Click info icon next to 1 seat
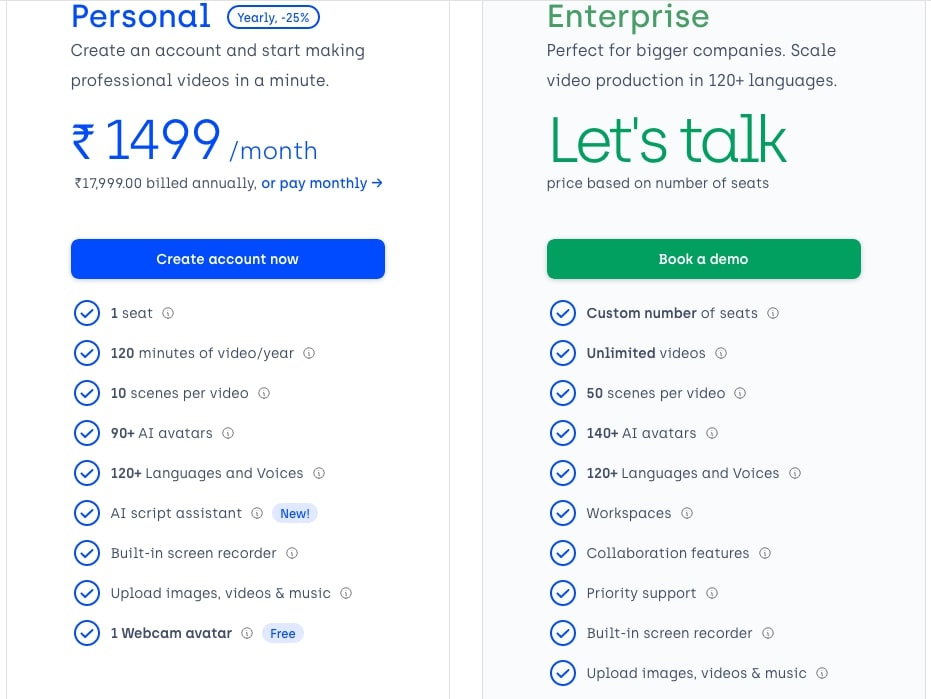This screenshot has height=699, width=931. 168,313
